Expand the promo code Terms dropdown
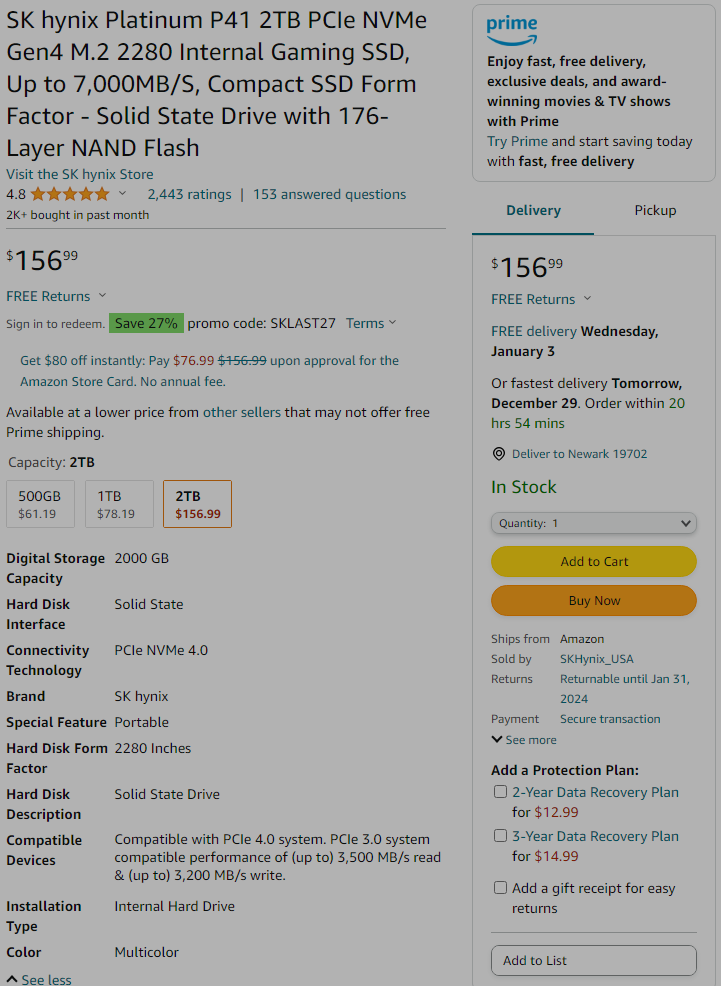The width and height of the screenshot is (721, 986). pyautogui.click(x=371, y=323)
